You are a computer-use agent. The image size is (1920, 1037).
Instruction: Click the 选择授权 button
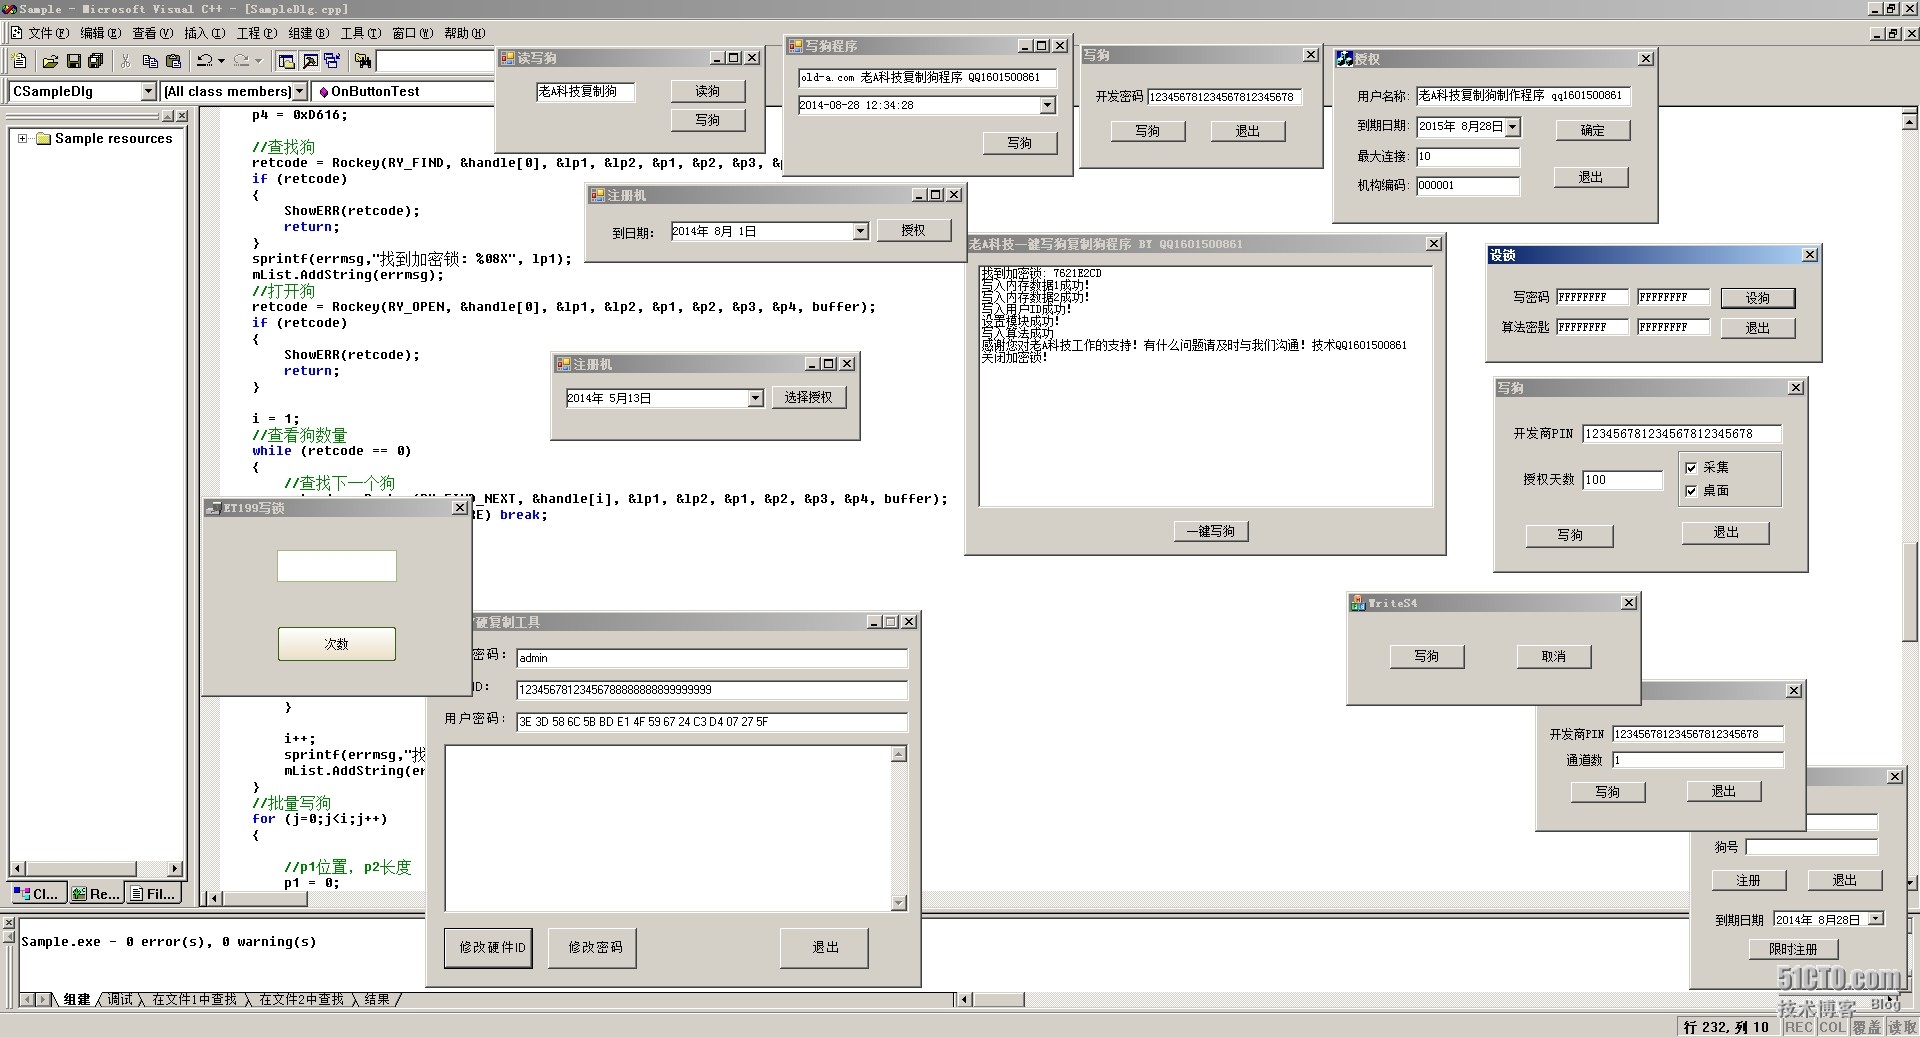pos(809,397)
